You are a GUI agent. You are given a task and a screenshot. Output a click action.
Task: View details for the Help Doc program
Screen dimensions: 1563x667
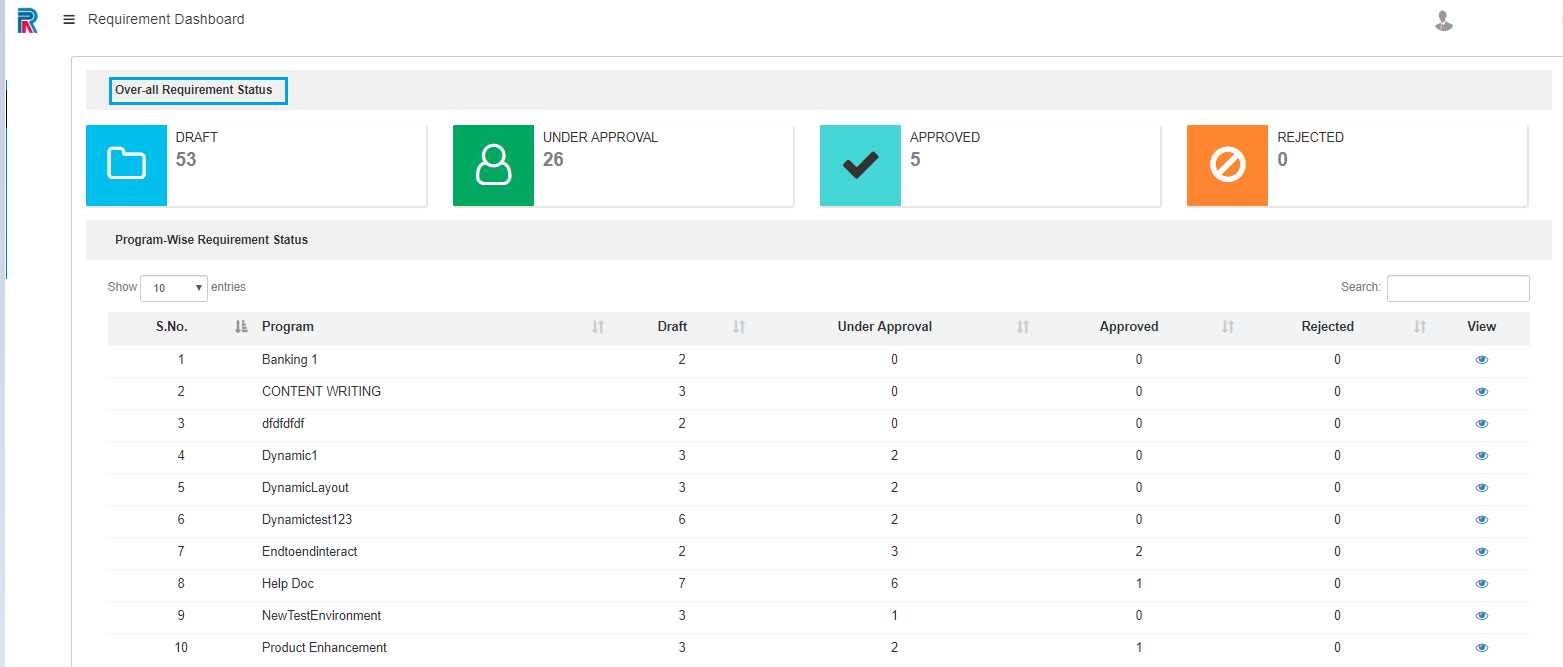tap(1481, 583)
